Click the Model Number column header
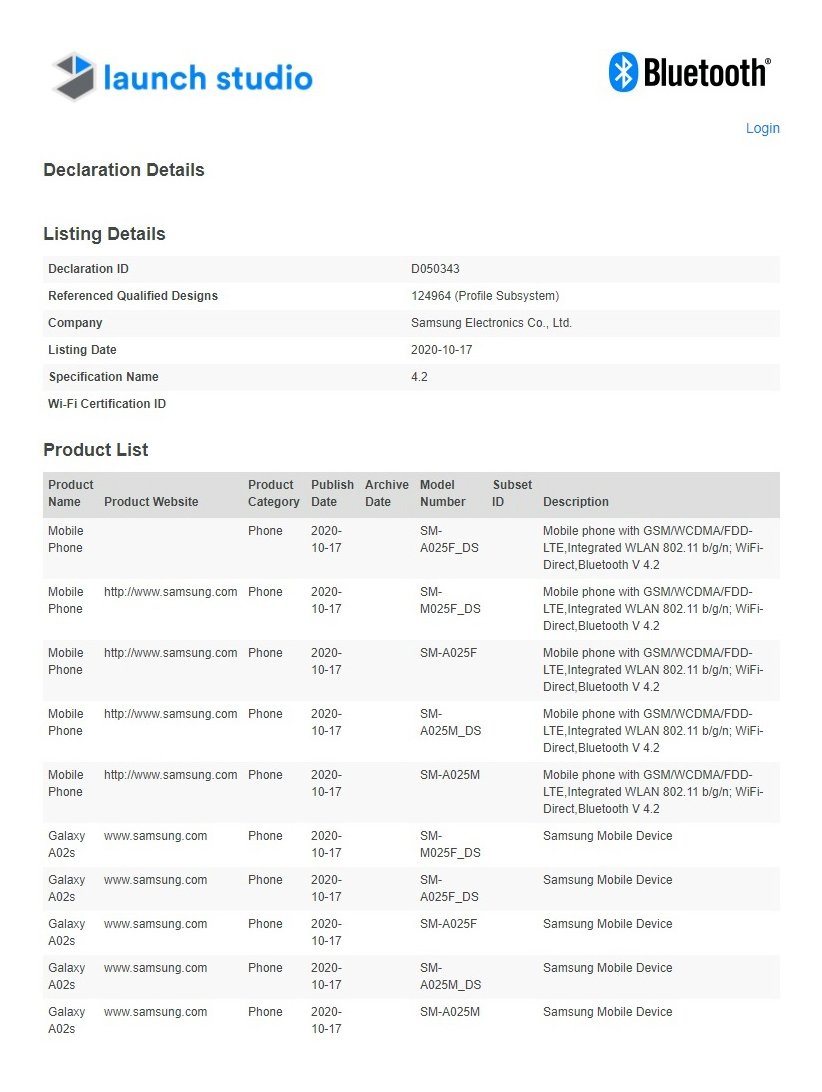Screen dimensions: 822x1092 click(443, 493)
